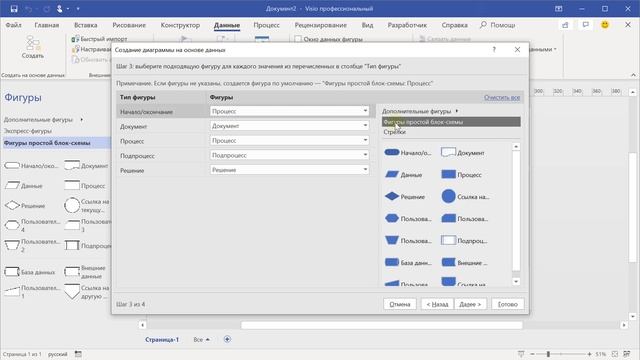Open the feedback smiley icon

coord(605,25)
